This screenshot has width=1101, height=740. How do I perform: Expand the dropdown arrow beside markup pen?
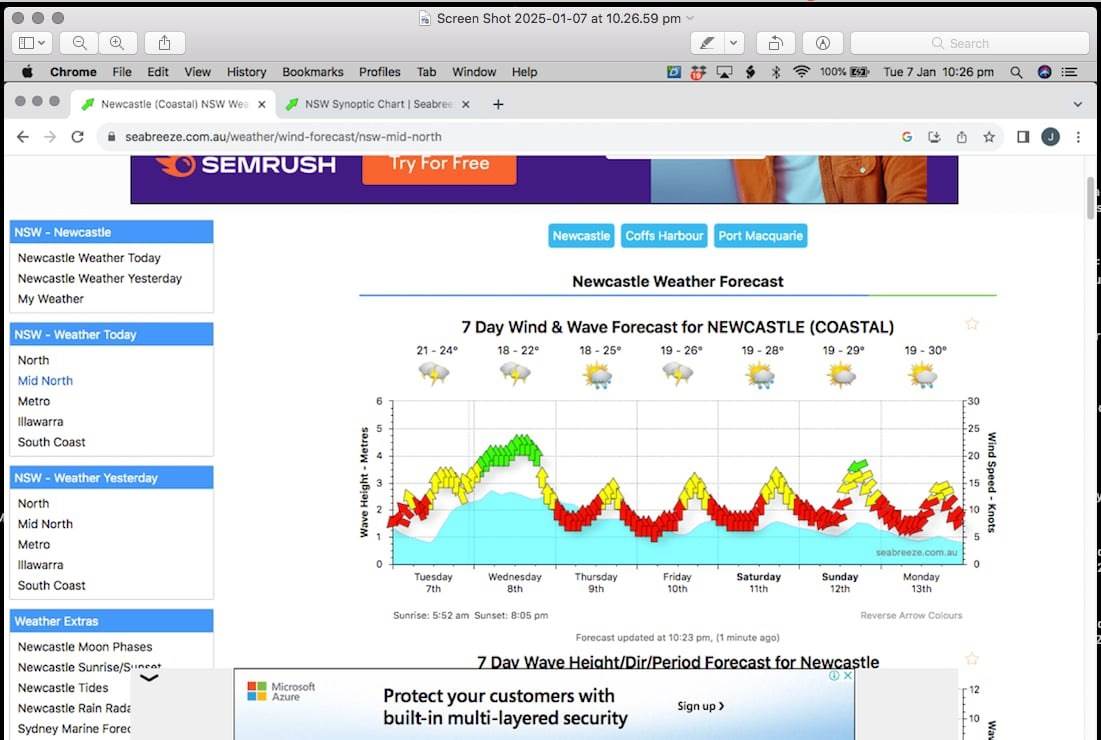[734, 43]
